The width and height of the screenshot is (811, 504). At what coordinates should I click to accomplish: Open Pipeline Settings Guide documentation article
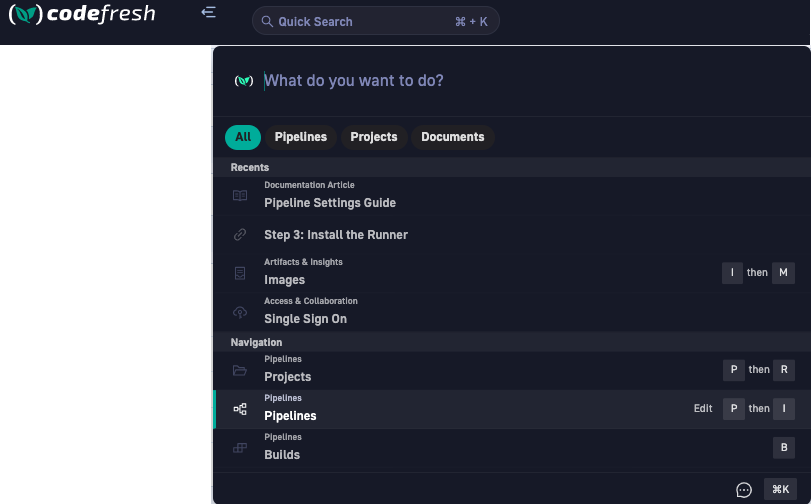(330, 203)
